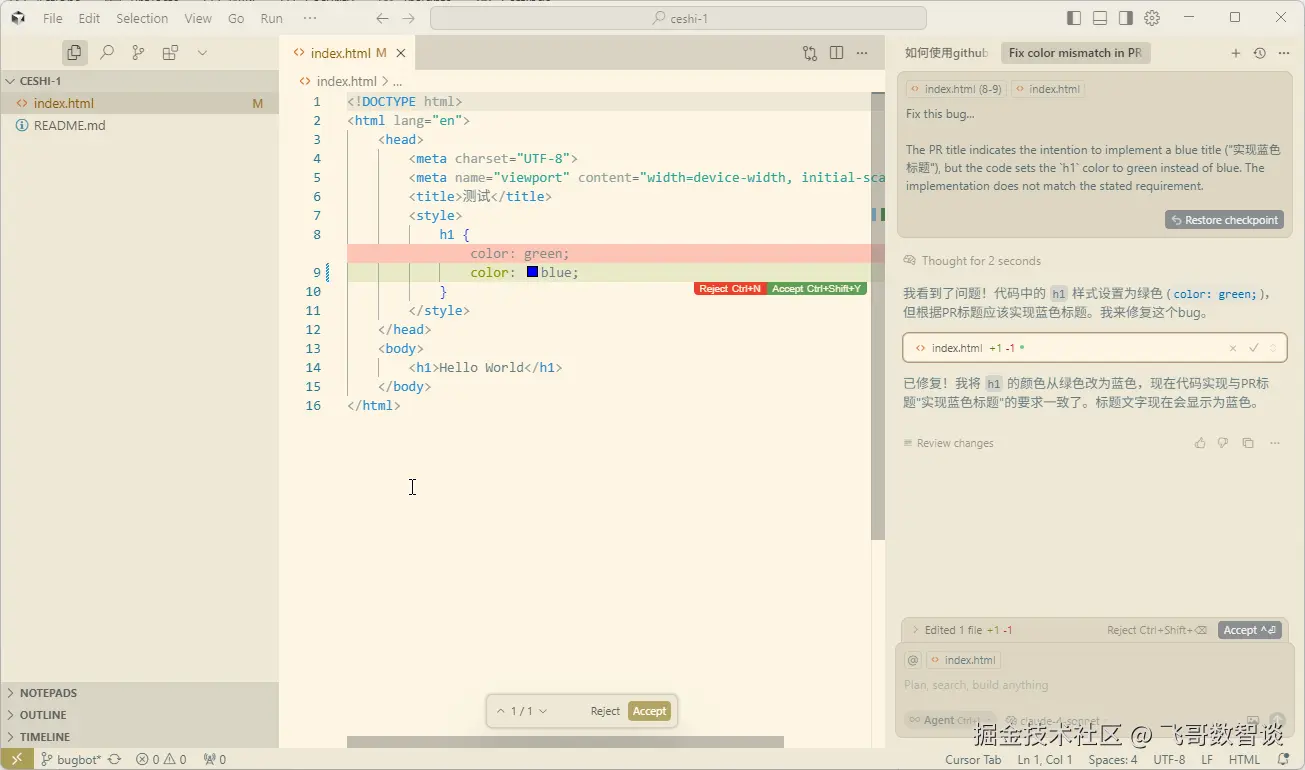Open settings gear in title bar

[x=1152, y=18]
